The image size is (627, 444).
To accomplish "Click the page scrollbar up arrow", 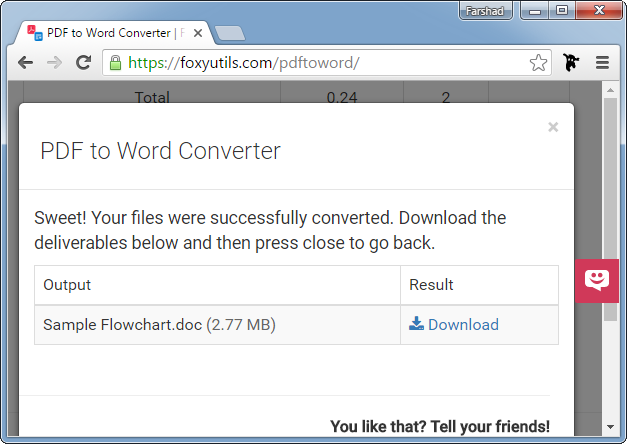I will pos(610,90).
